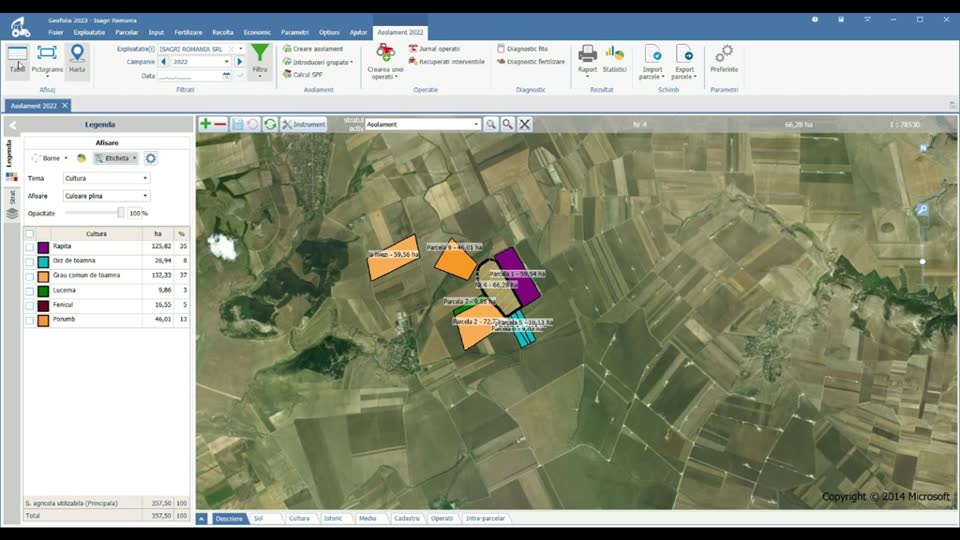Click the pie chart legend icon
This screenshot has height=540, width=960.
coord(81,158)
